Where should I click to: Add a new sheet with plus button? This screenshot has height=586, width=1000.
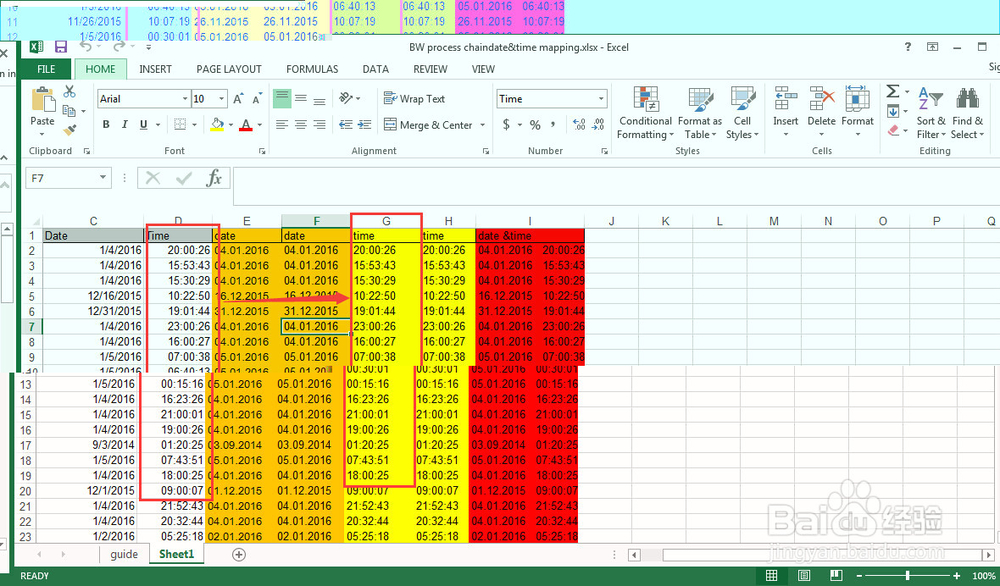[x=239, y=554]
